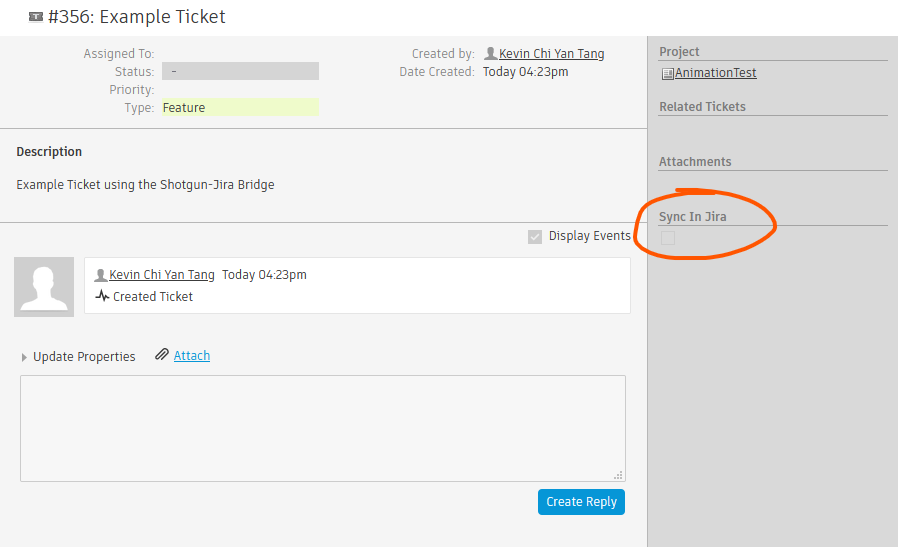The image size is (898, 547).
Task: Click the person icon next to Created by
Action: coord(490,54)
